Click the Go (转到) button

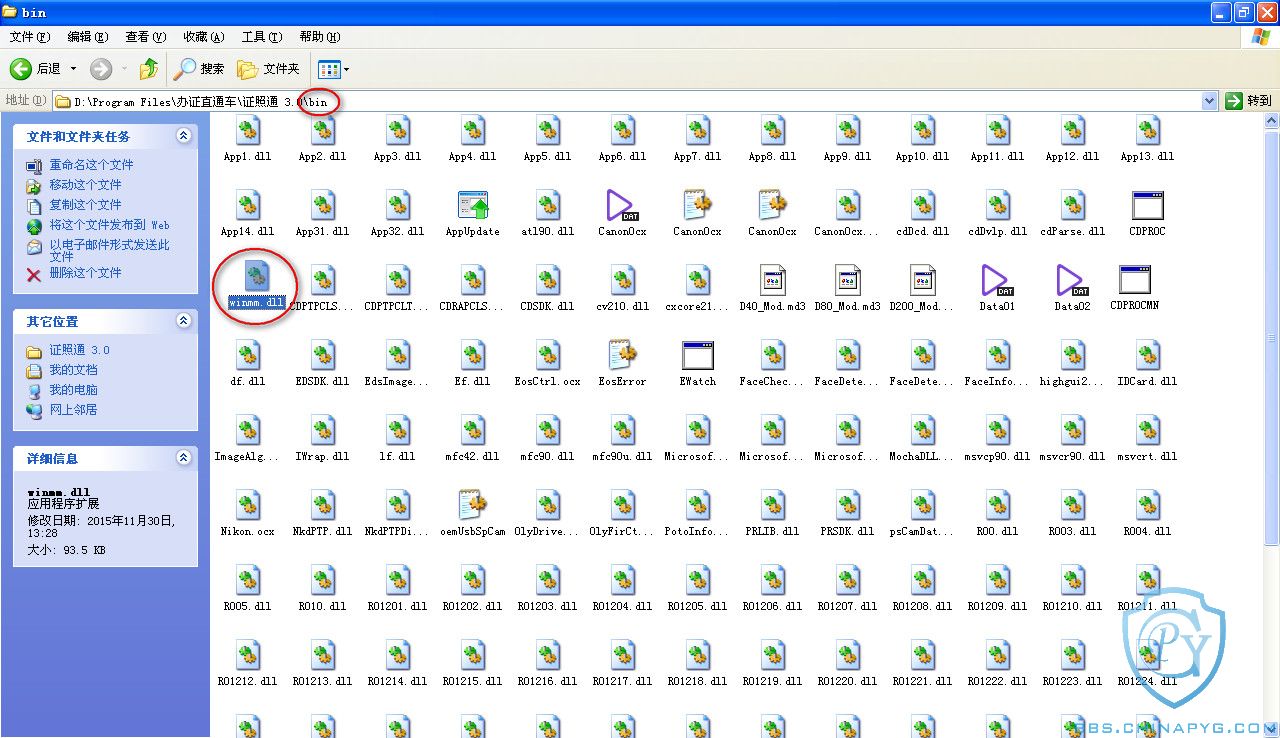point(1249,101)
